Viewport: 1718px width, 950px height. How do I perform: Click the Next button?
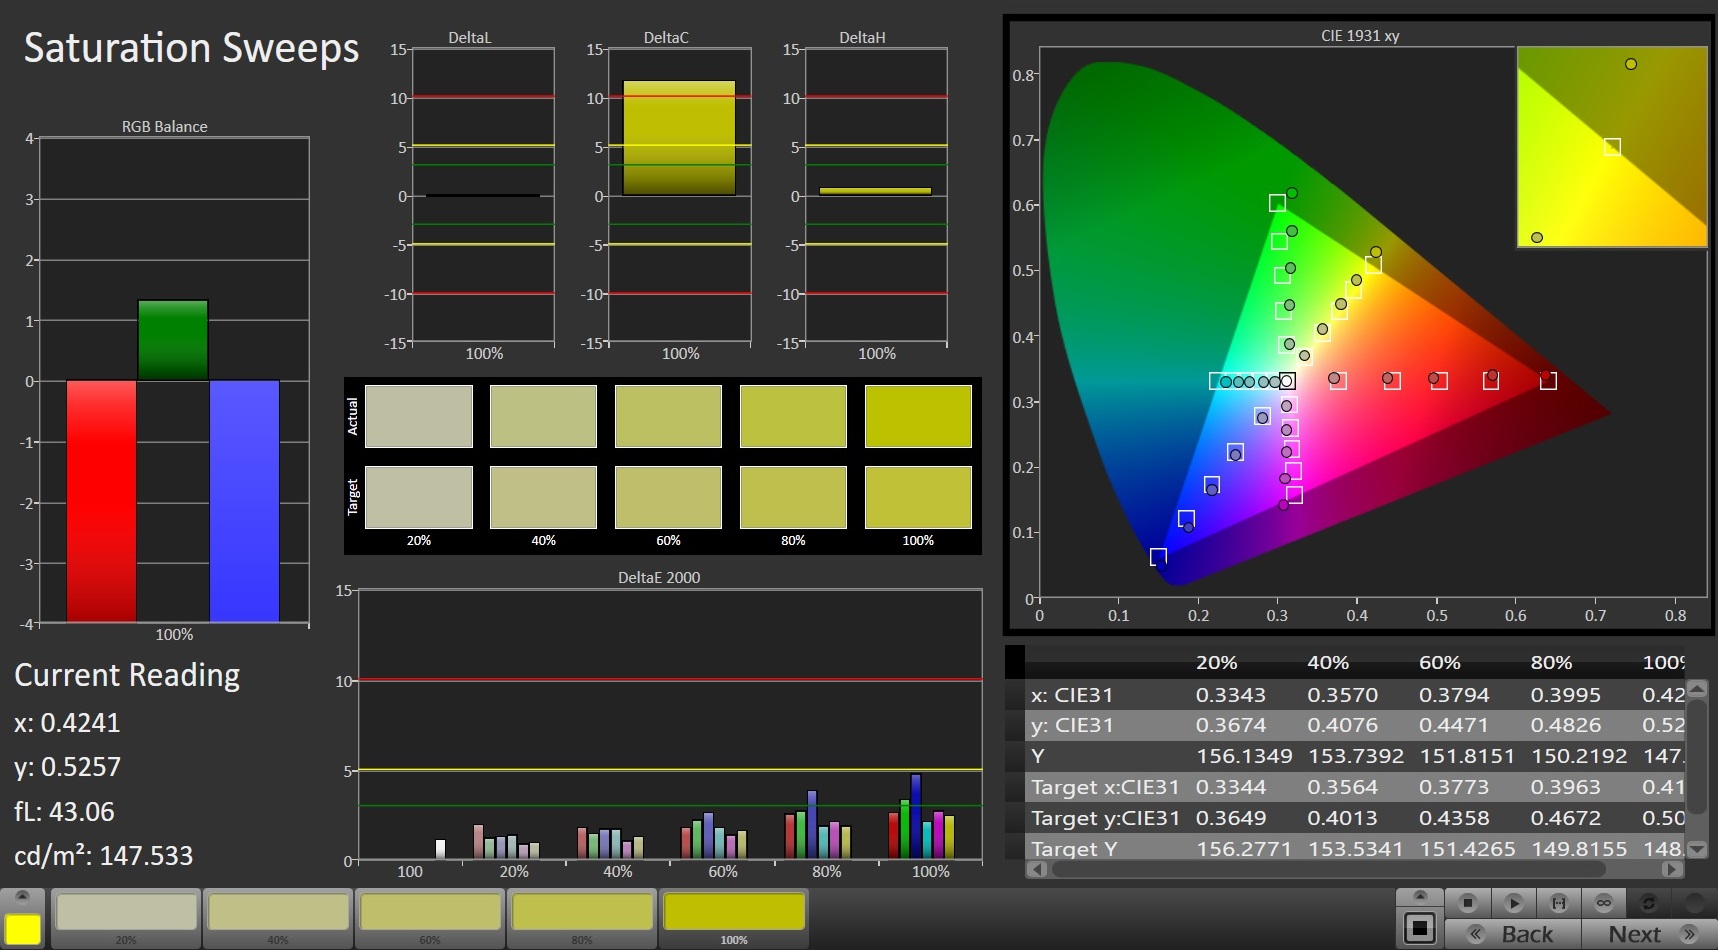tap(1634, 934)
